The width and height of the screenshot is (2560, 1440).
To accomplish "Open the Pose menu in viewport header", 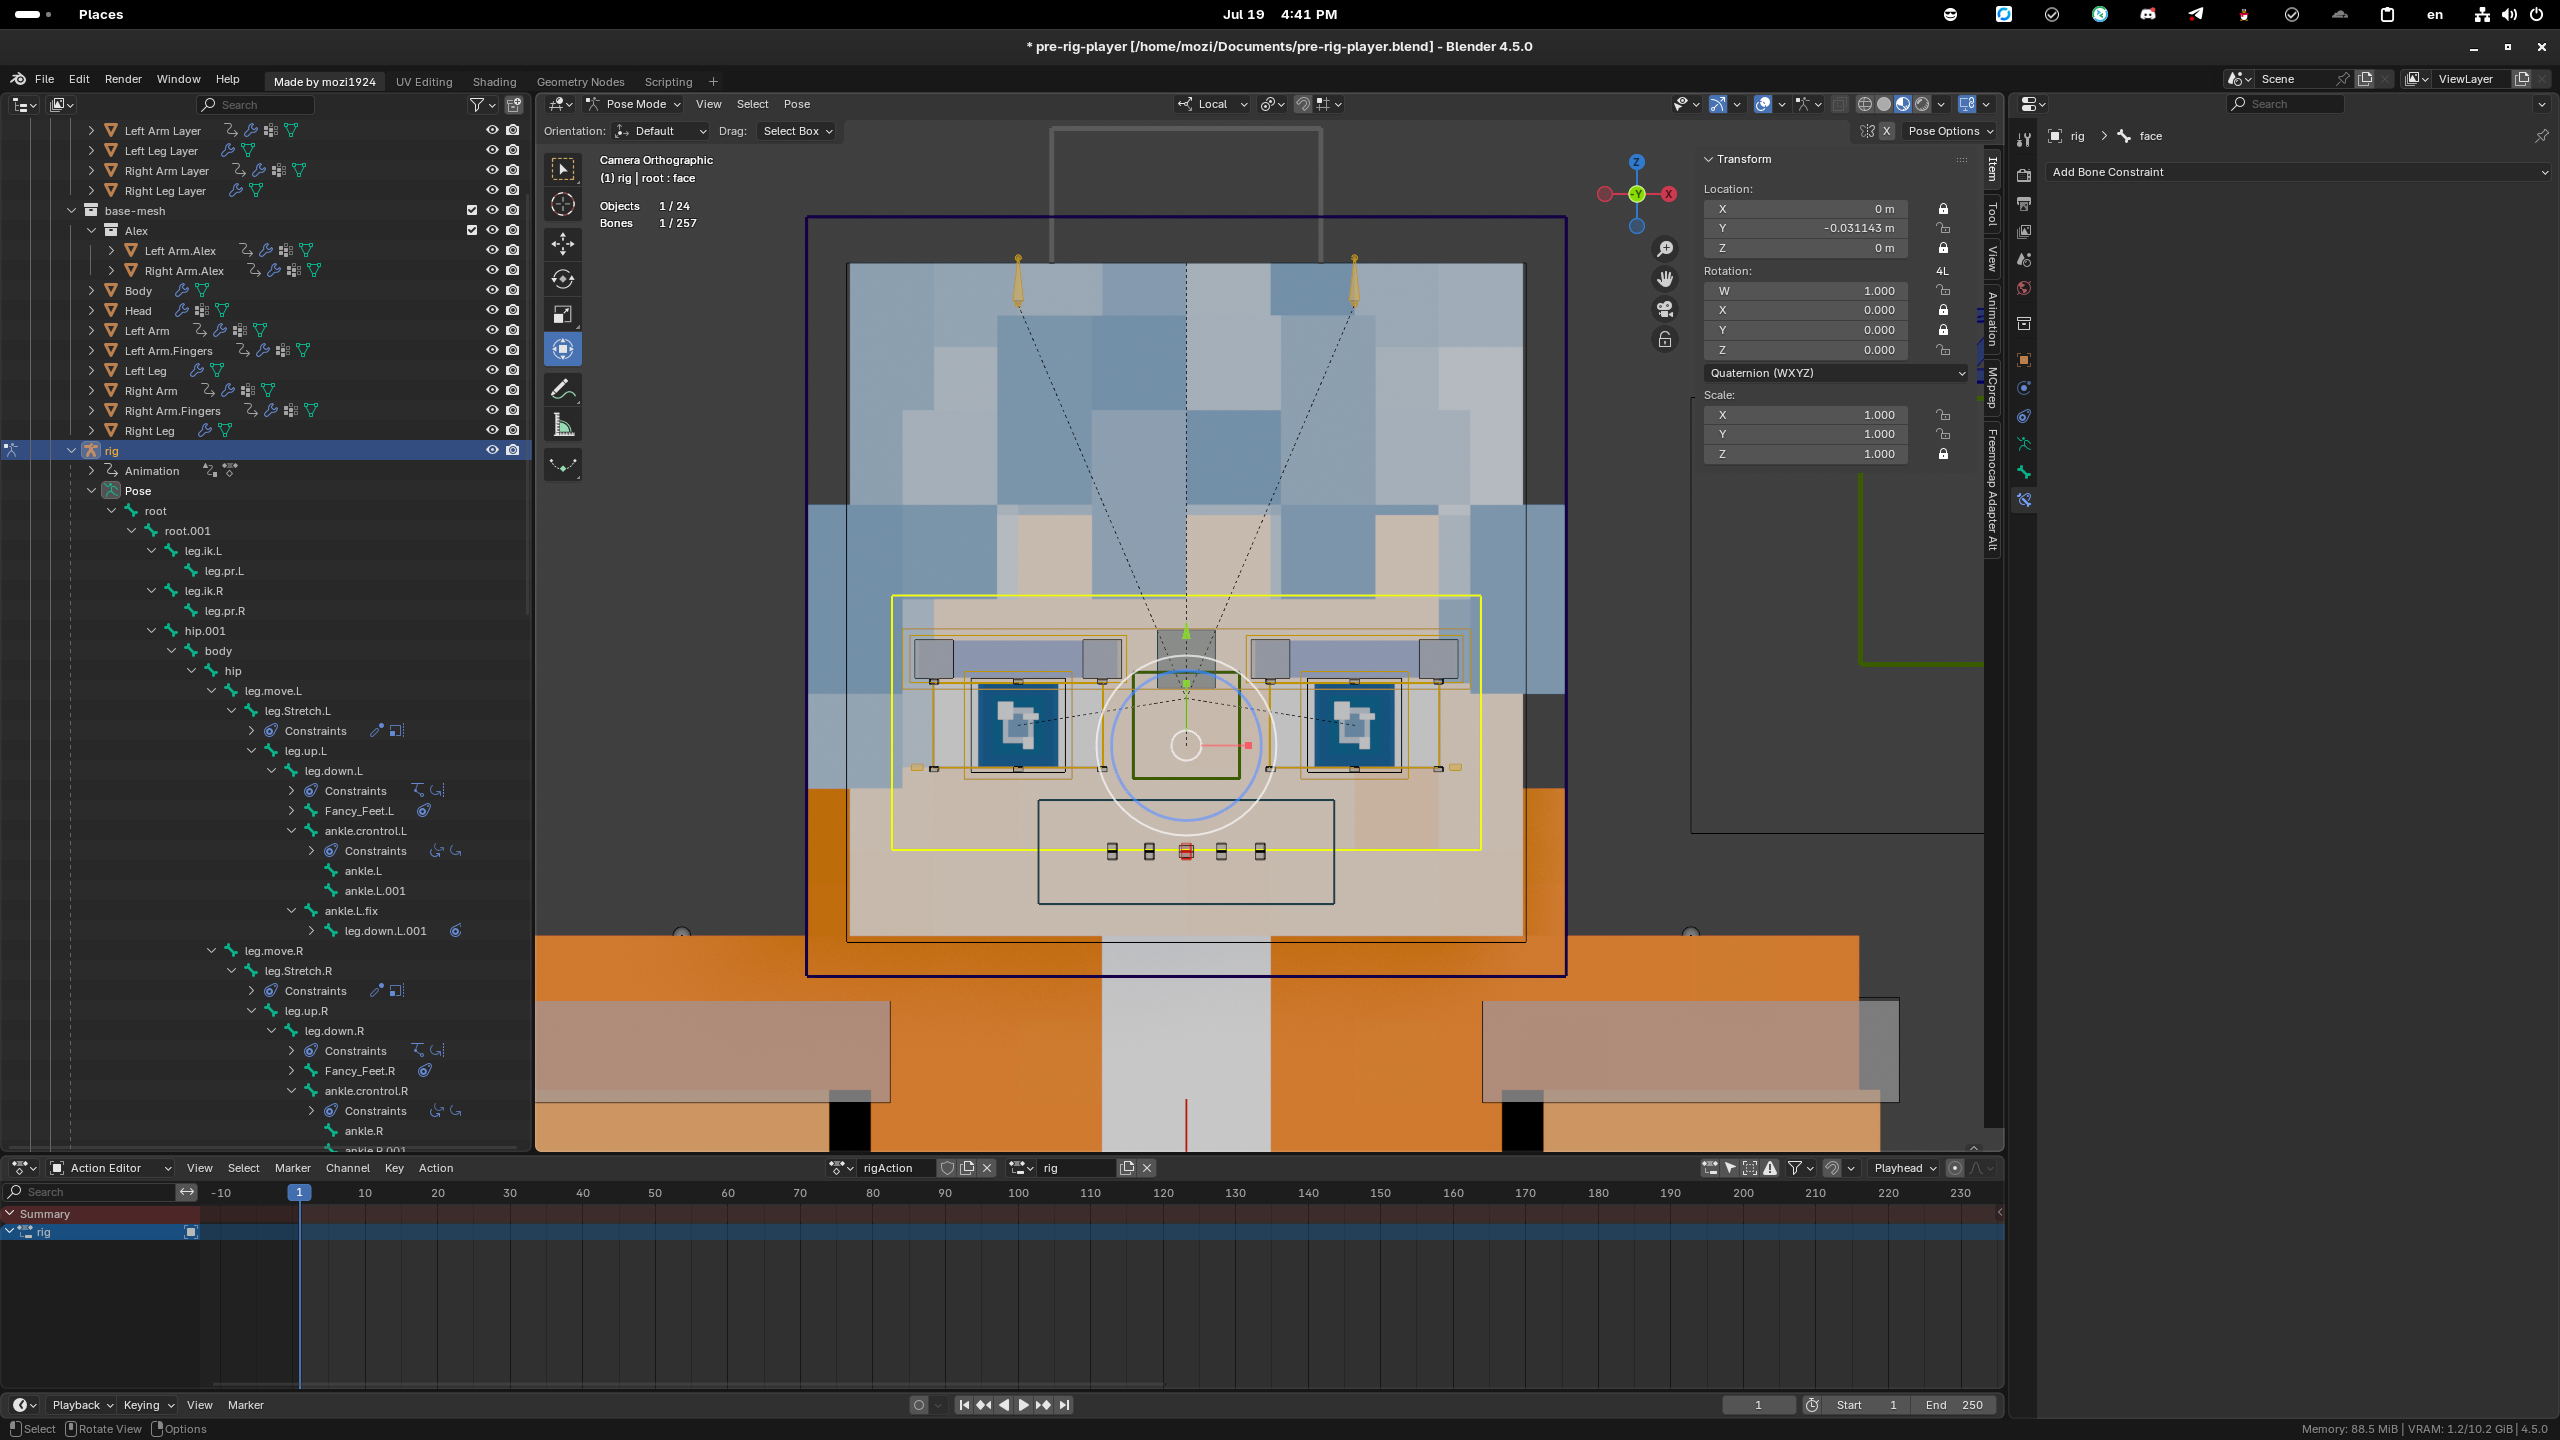I will pos(796,104).
